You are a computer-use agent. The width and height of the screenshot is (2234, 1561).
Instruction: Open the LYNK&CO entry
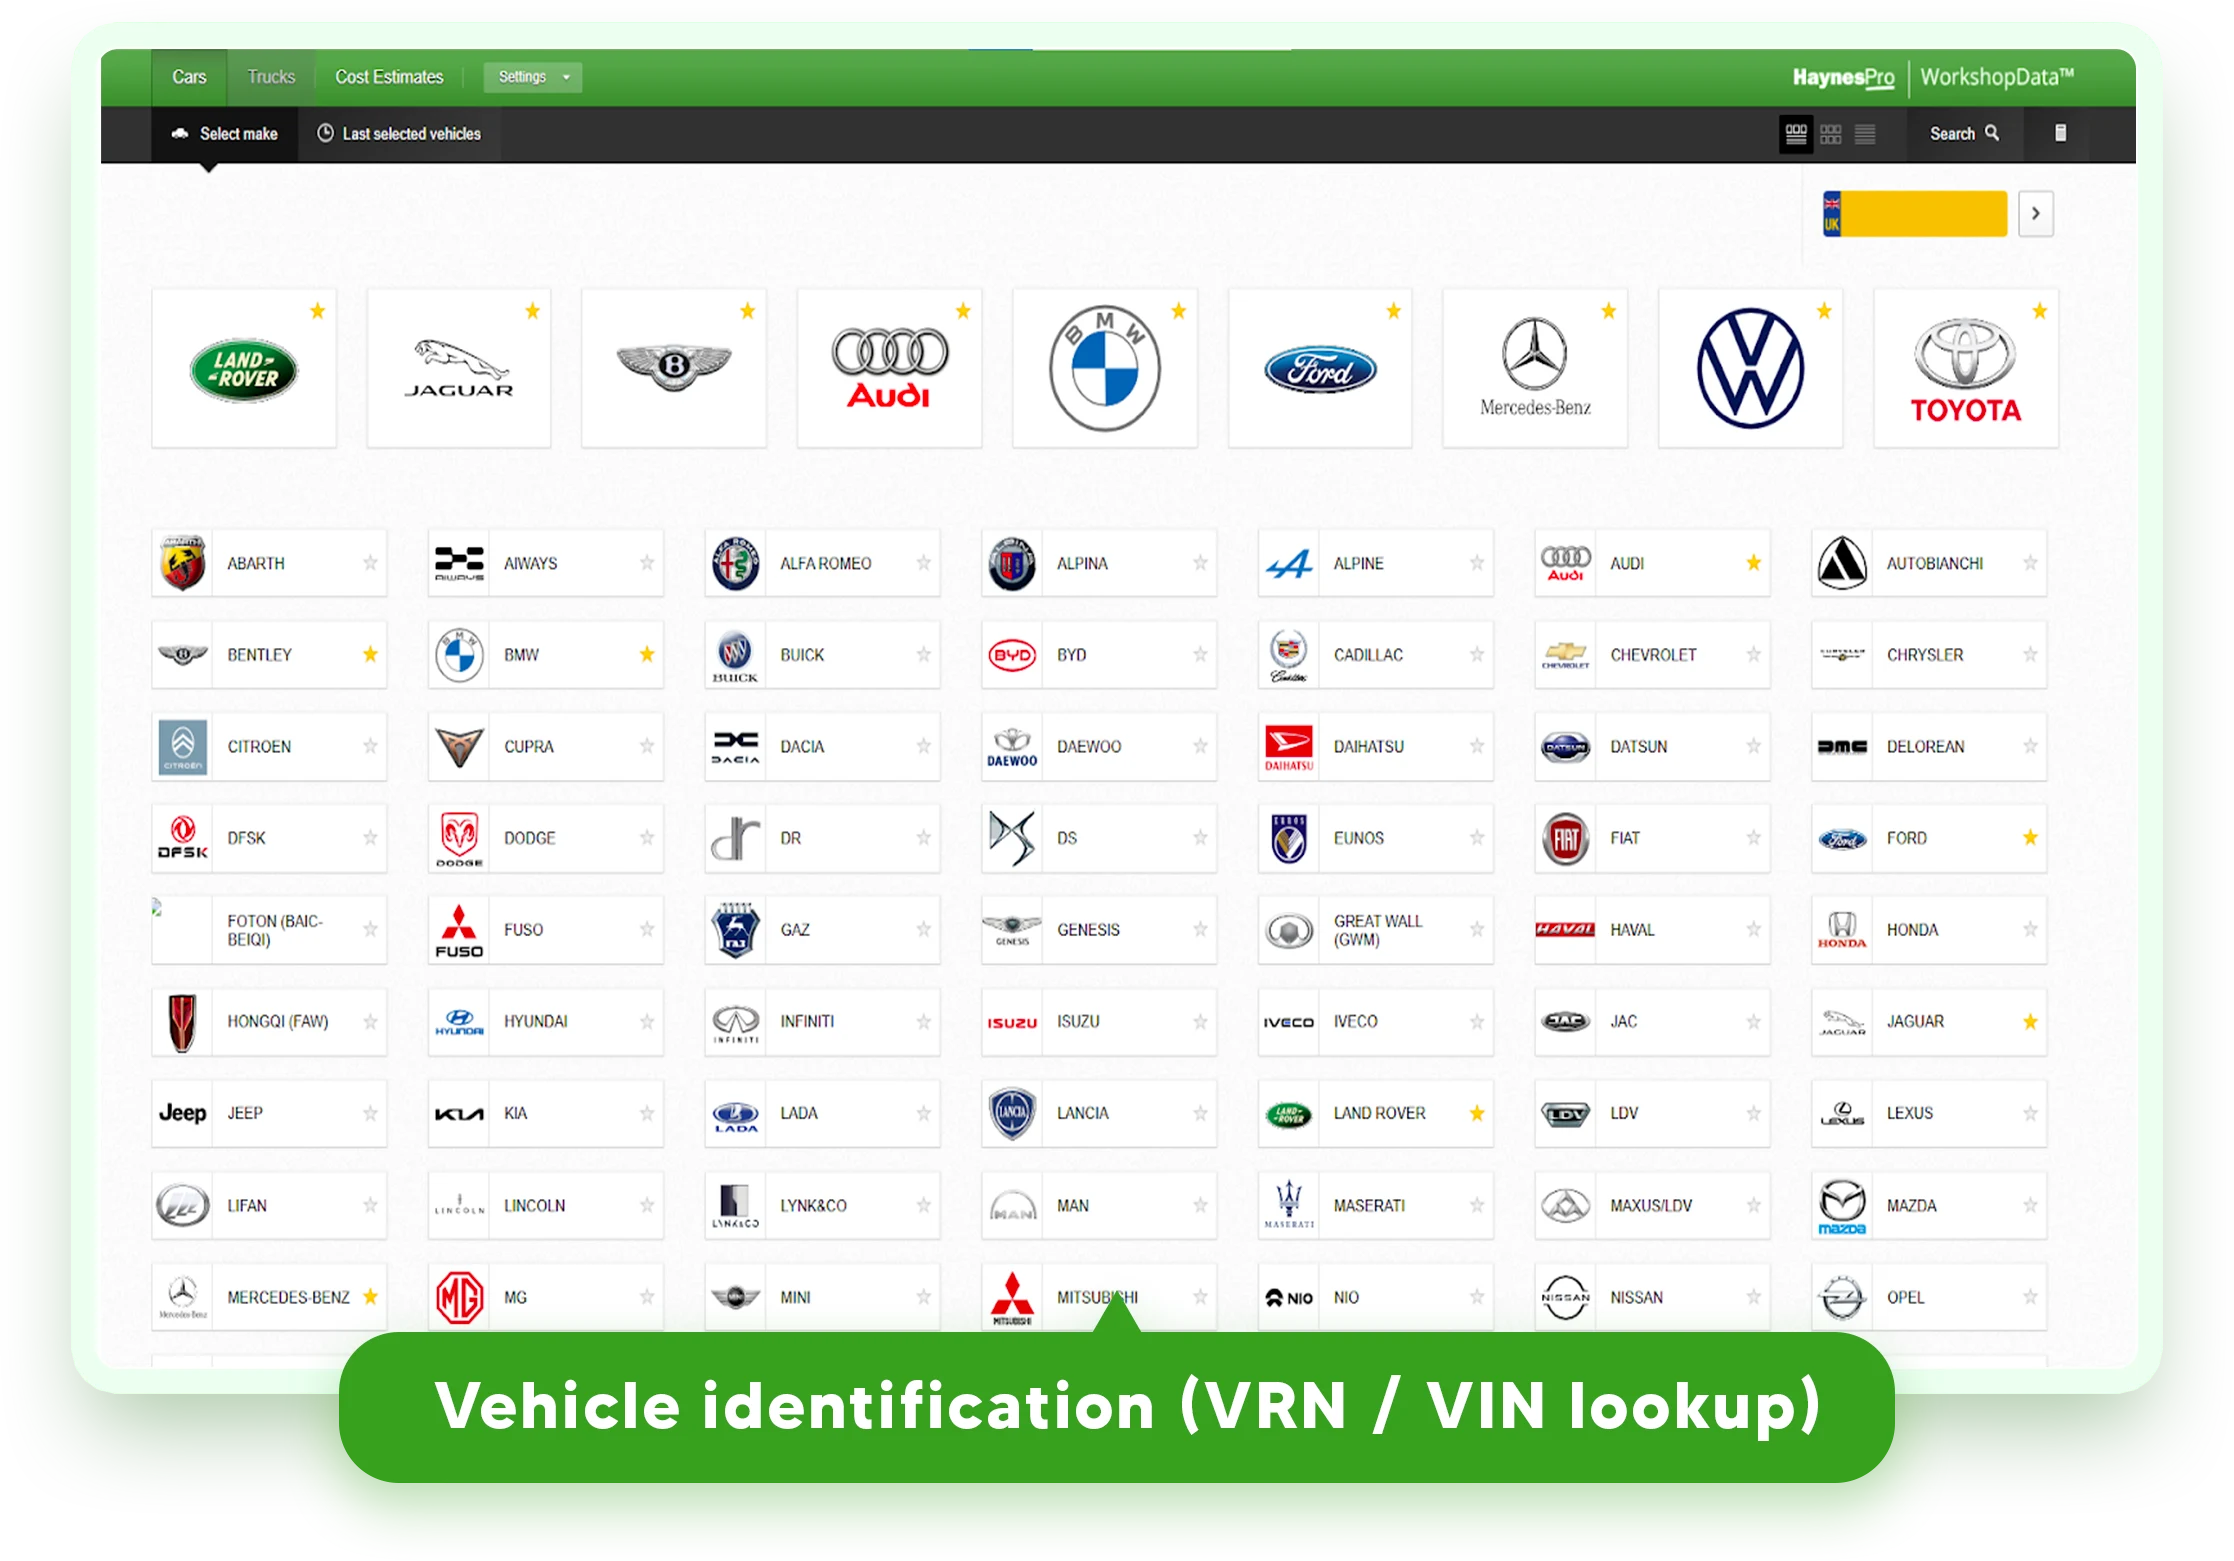tap(822, 1206)
